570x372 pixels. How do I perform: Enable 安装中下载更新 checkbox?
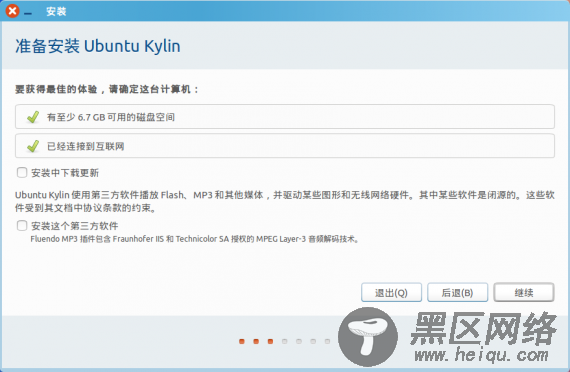click(22, 172)
